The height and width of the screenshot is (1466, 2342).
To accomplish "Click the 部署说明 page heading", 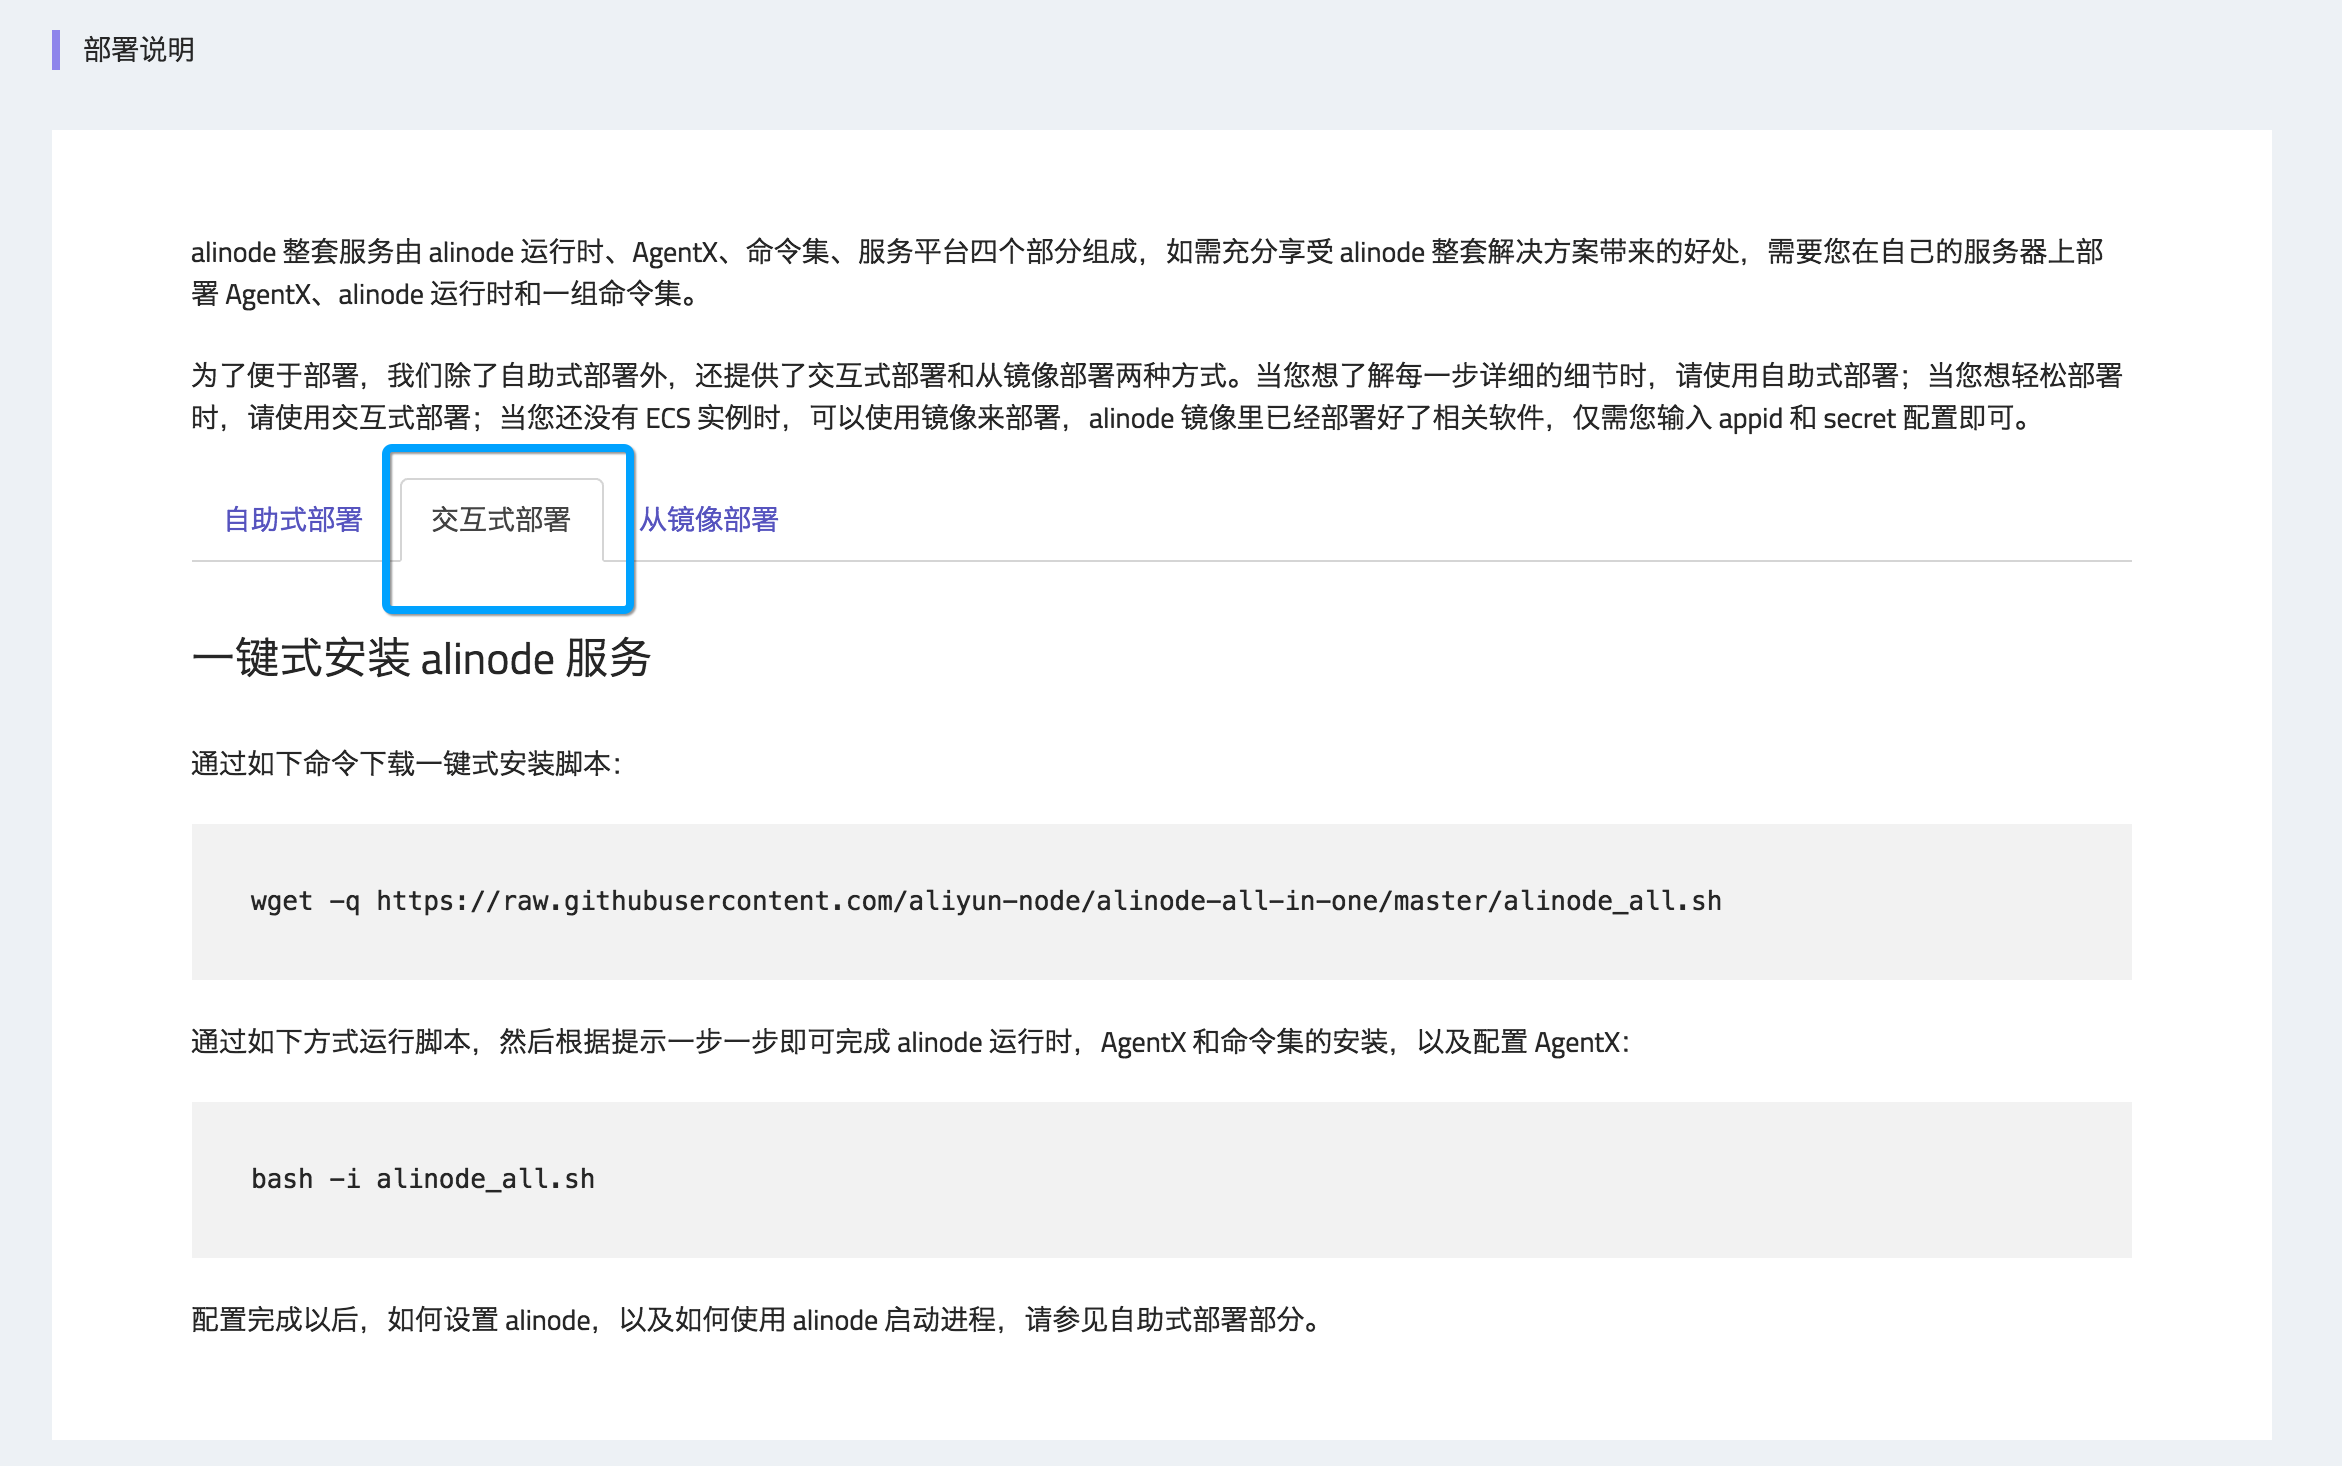I will [139, 50].
